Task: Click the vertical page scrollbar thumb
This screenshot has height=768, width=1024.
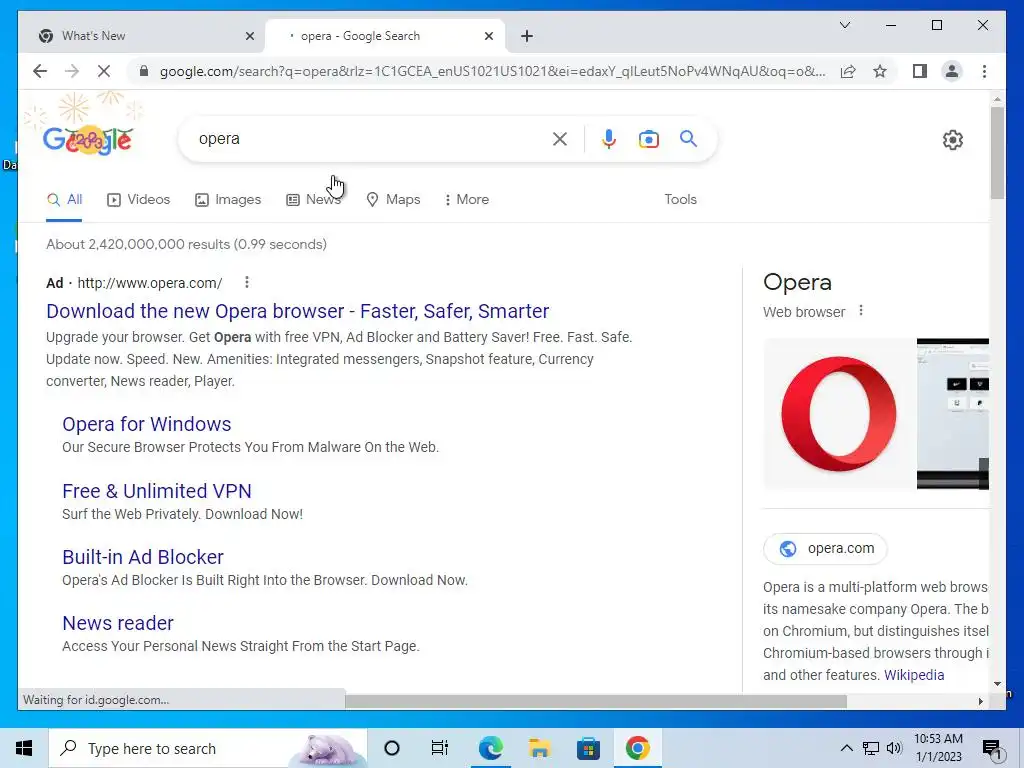Action: pyautogui.click(x=997, y=153)
